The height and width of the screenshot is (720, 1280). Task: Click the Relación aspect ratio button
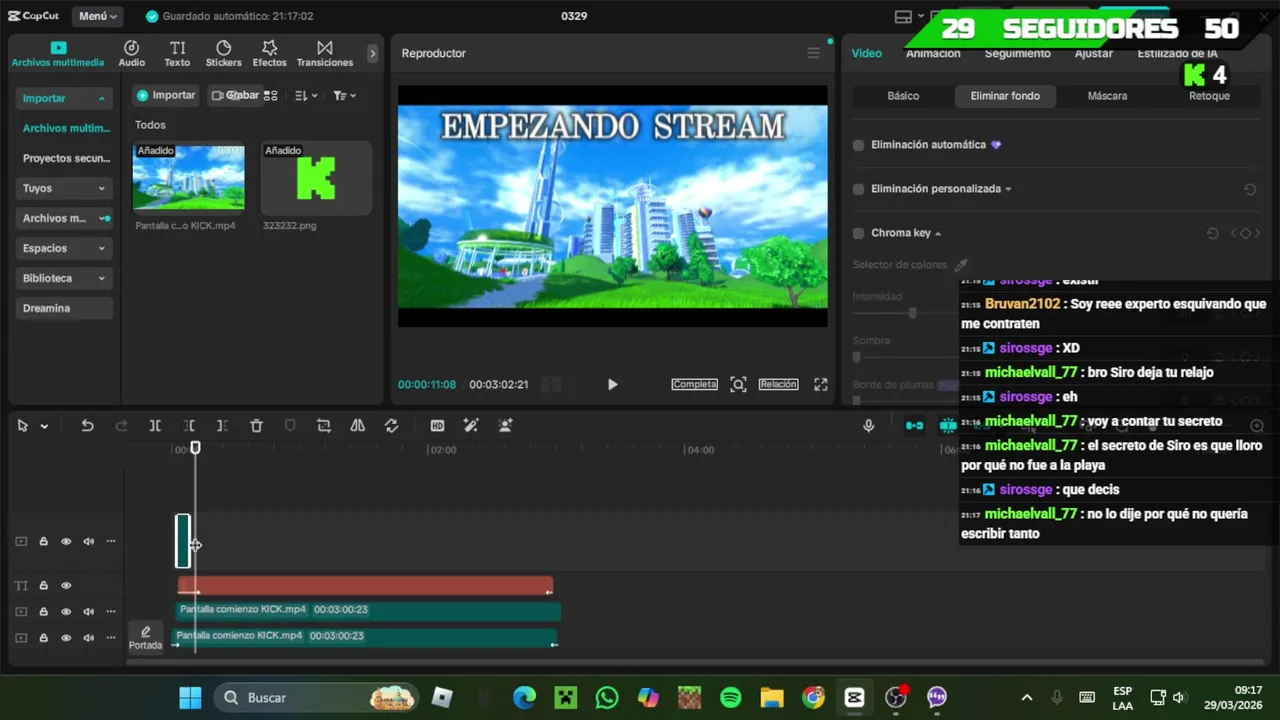[x=778, y=384]
